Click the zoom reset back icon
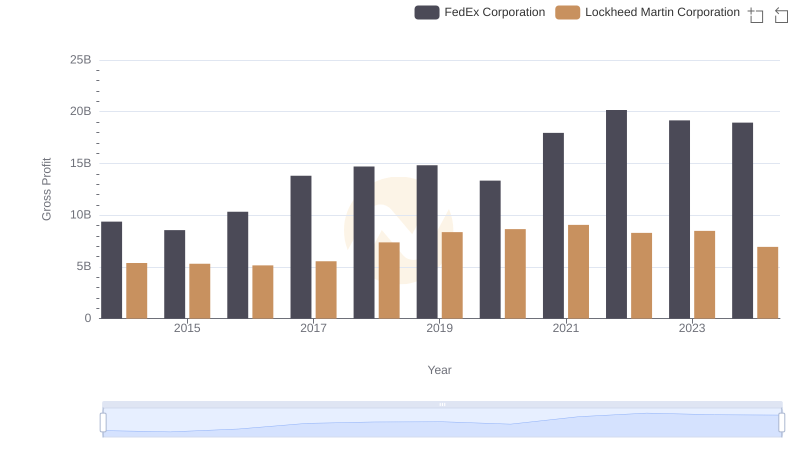This screenshot has height=461, width=800. [x=781, y=15]
